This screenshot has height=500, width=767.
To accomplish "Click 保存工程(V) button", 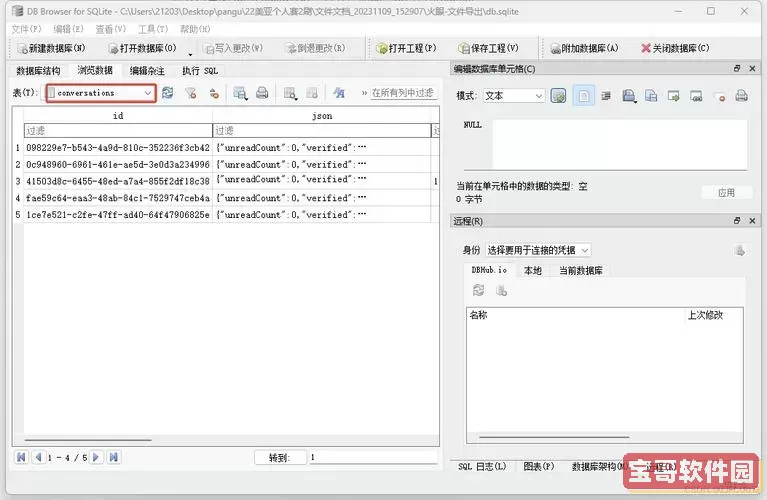I will point(488,48).
